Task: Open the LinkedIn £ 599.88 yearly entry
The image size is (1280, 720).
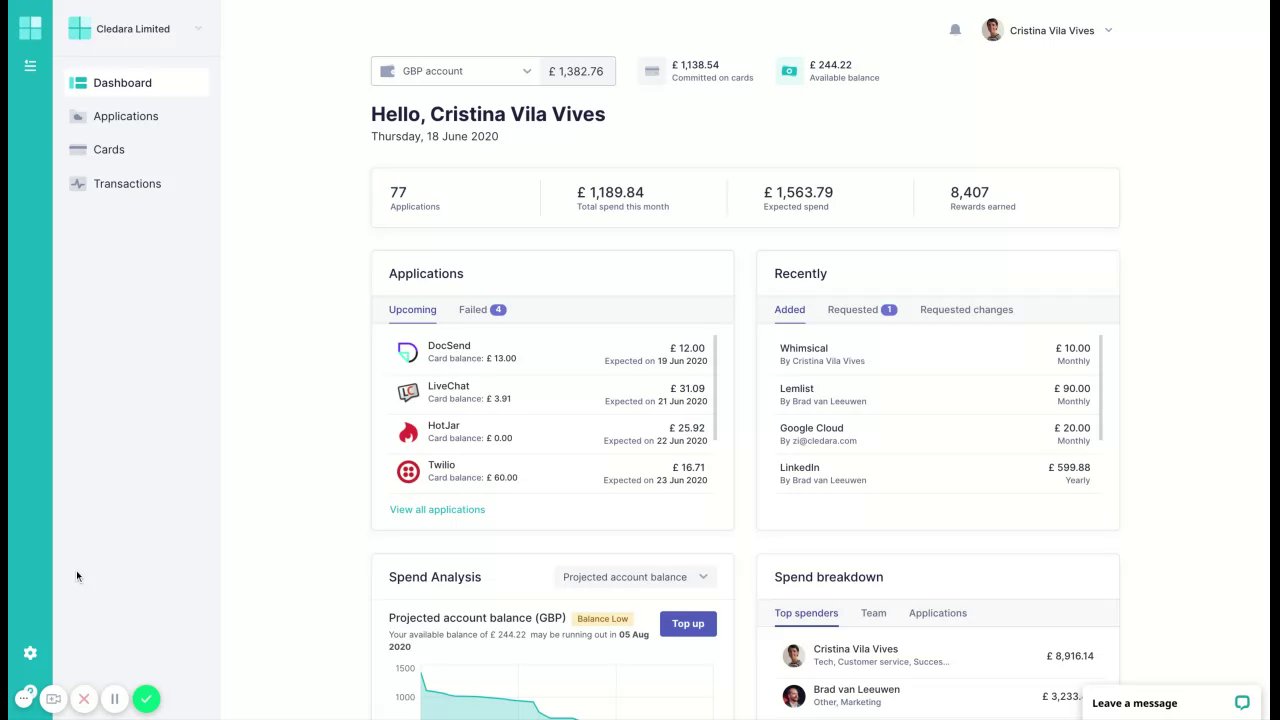Action: click(x=935, y=473)
